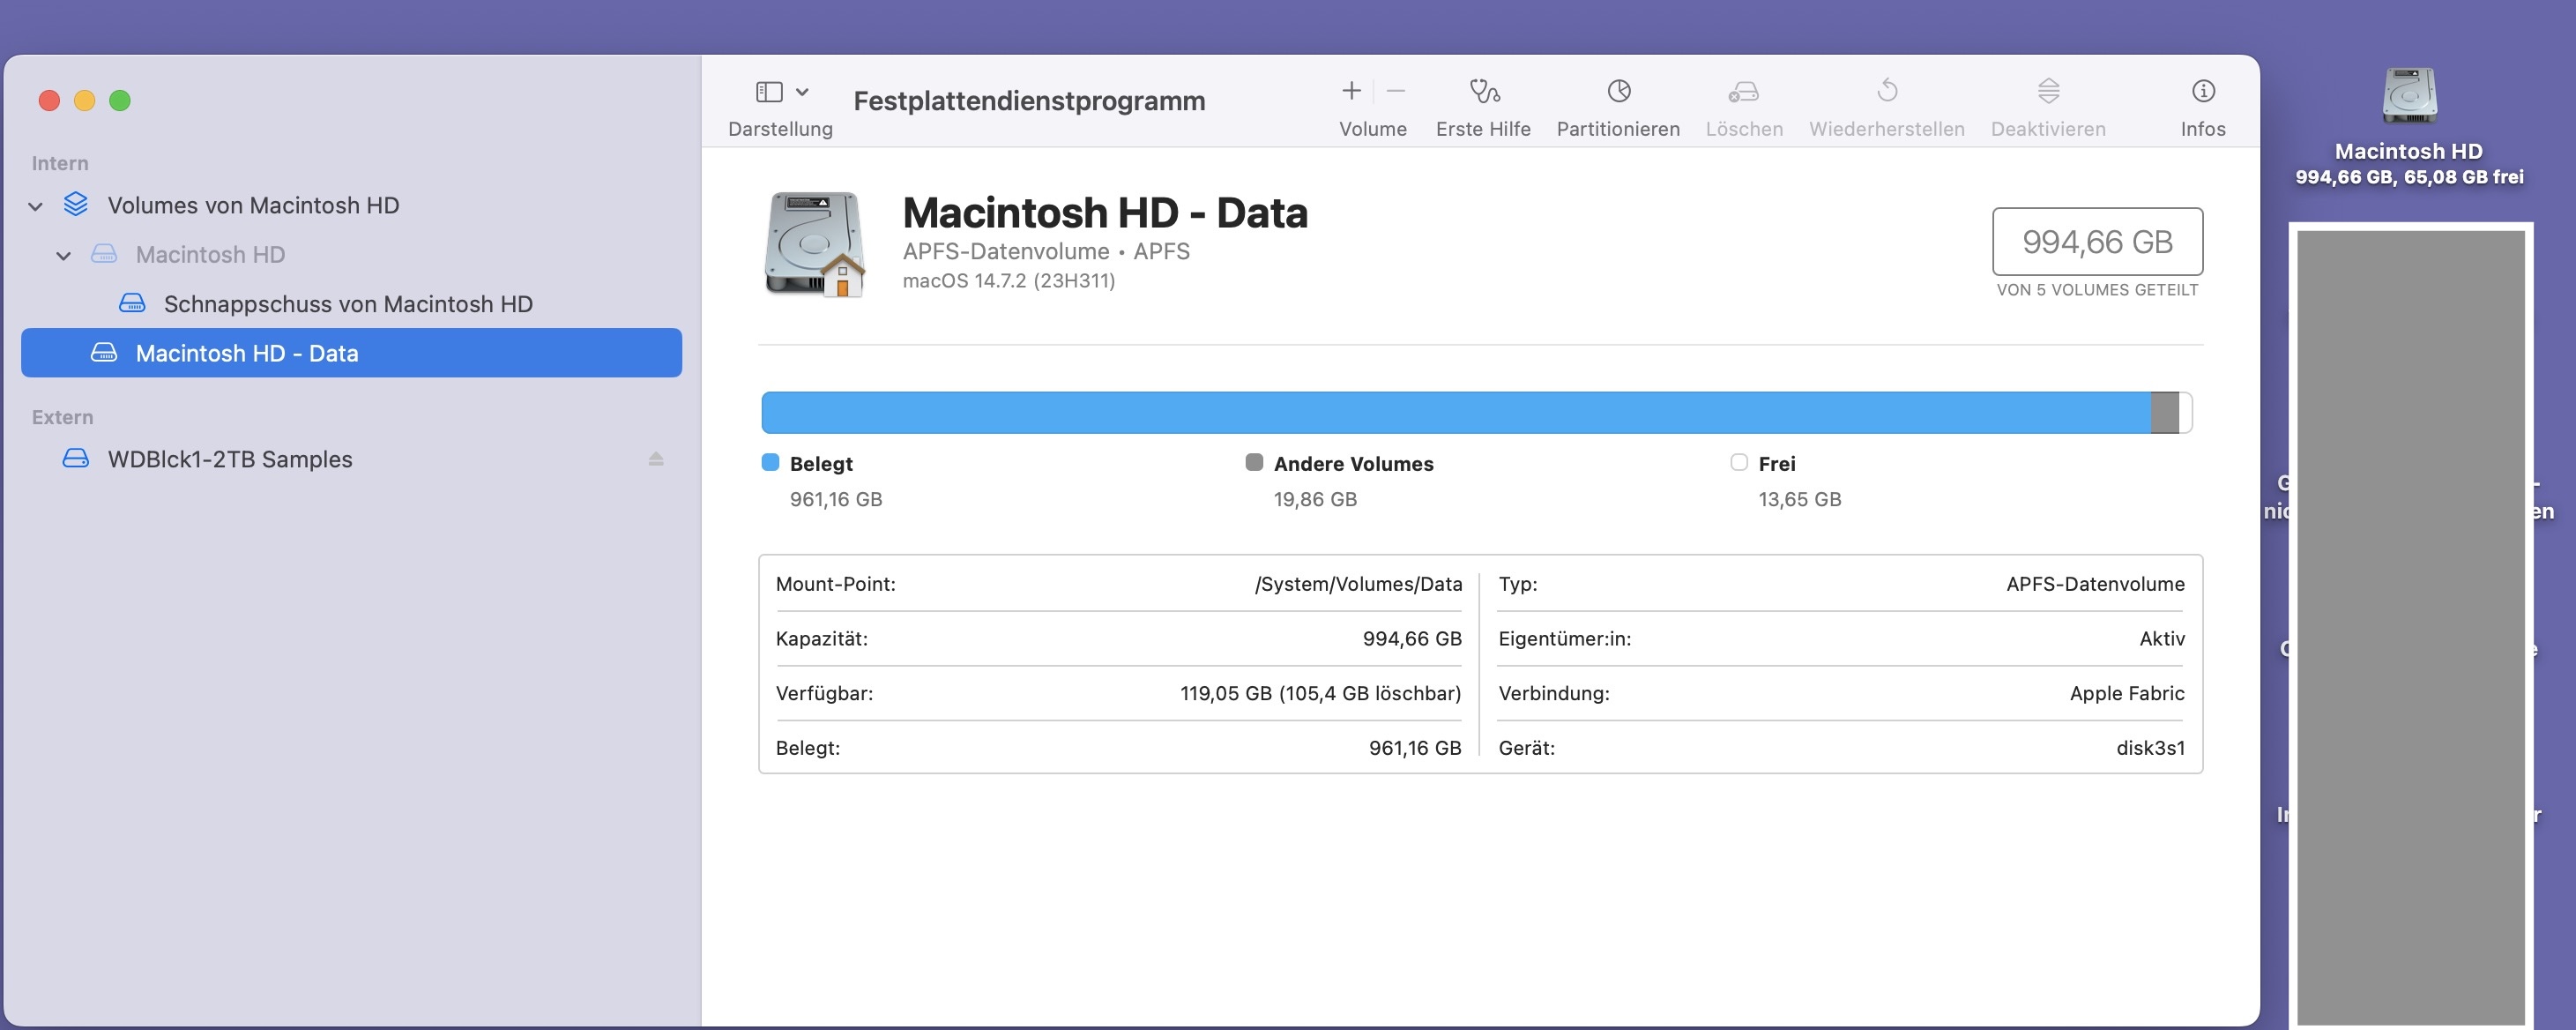Collapse the Macintosh HD sub-volume chevron

pos(64,256)
